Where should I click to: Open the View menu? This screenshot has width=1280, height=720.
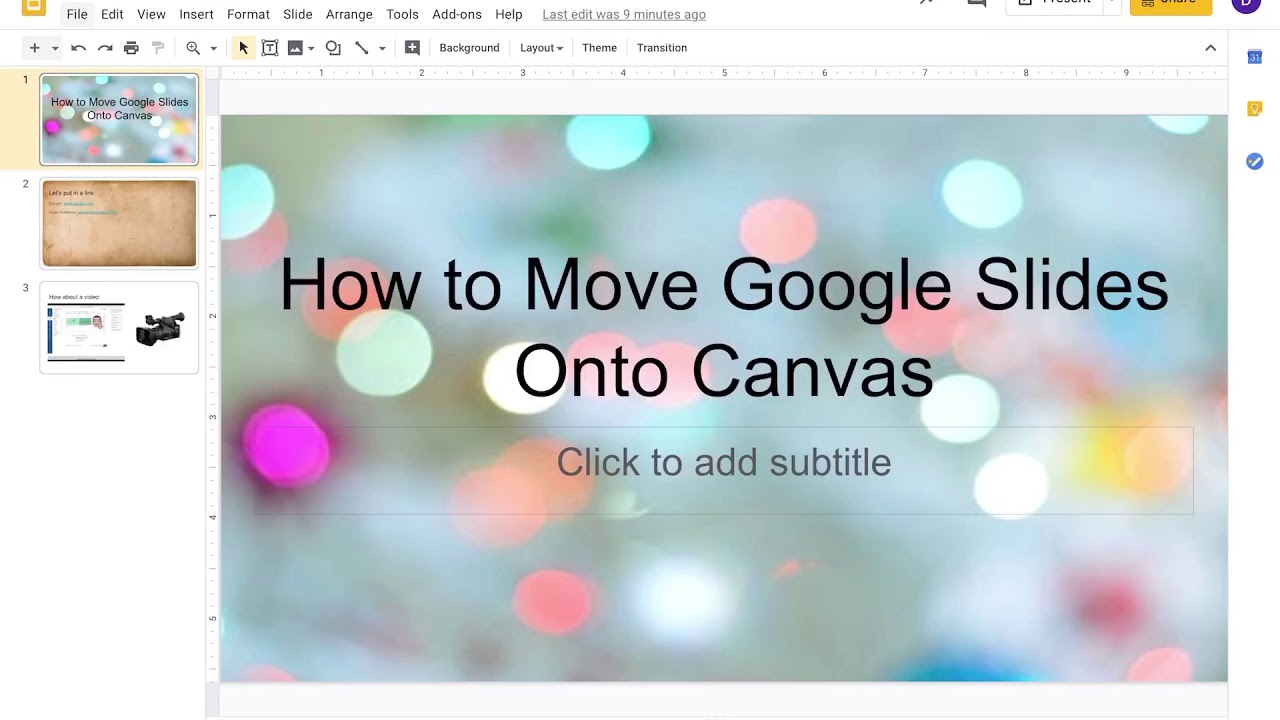click(151, 14)
